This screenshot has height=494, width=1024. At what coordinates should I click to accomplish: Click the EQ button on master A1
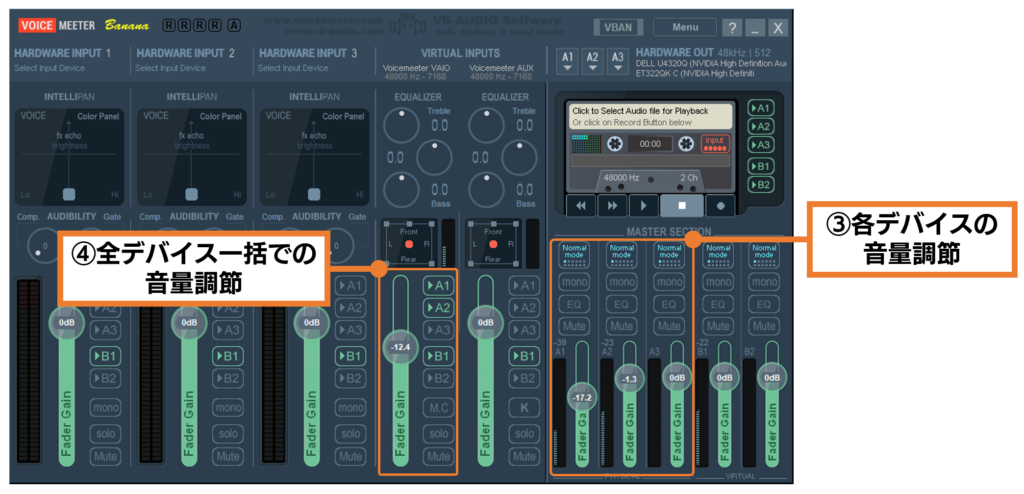[574, 303]
